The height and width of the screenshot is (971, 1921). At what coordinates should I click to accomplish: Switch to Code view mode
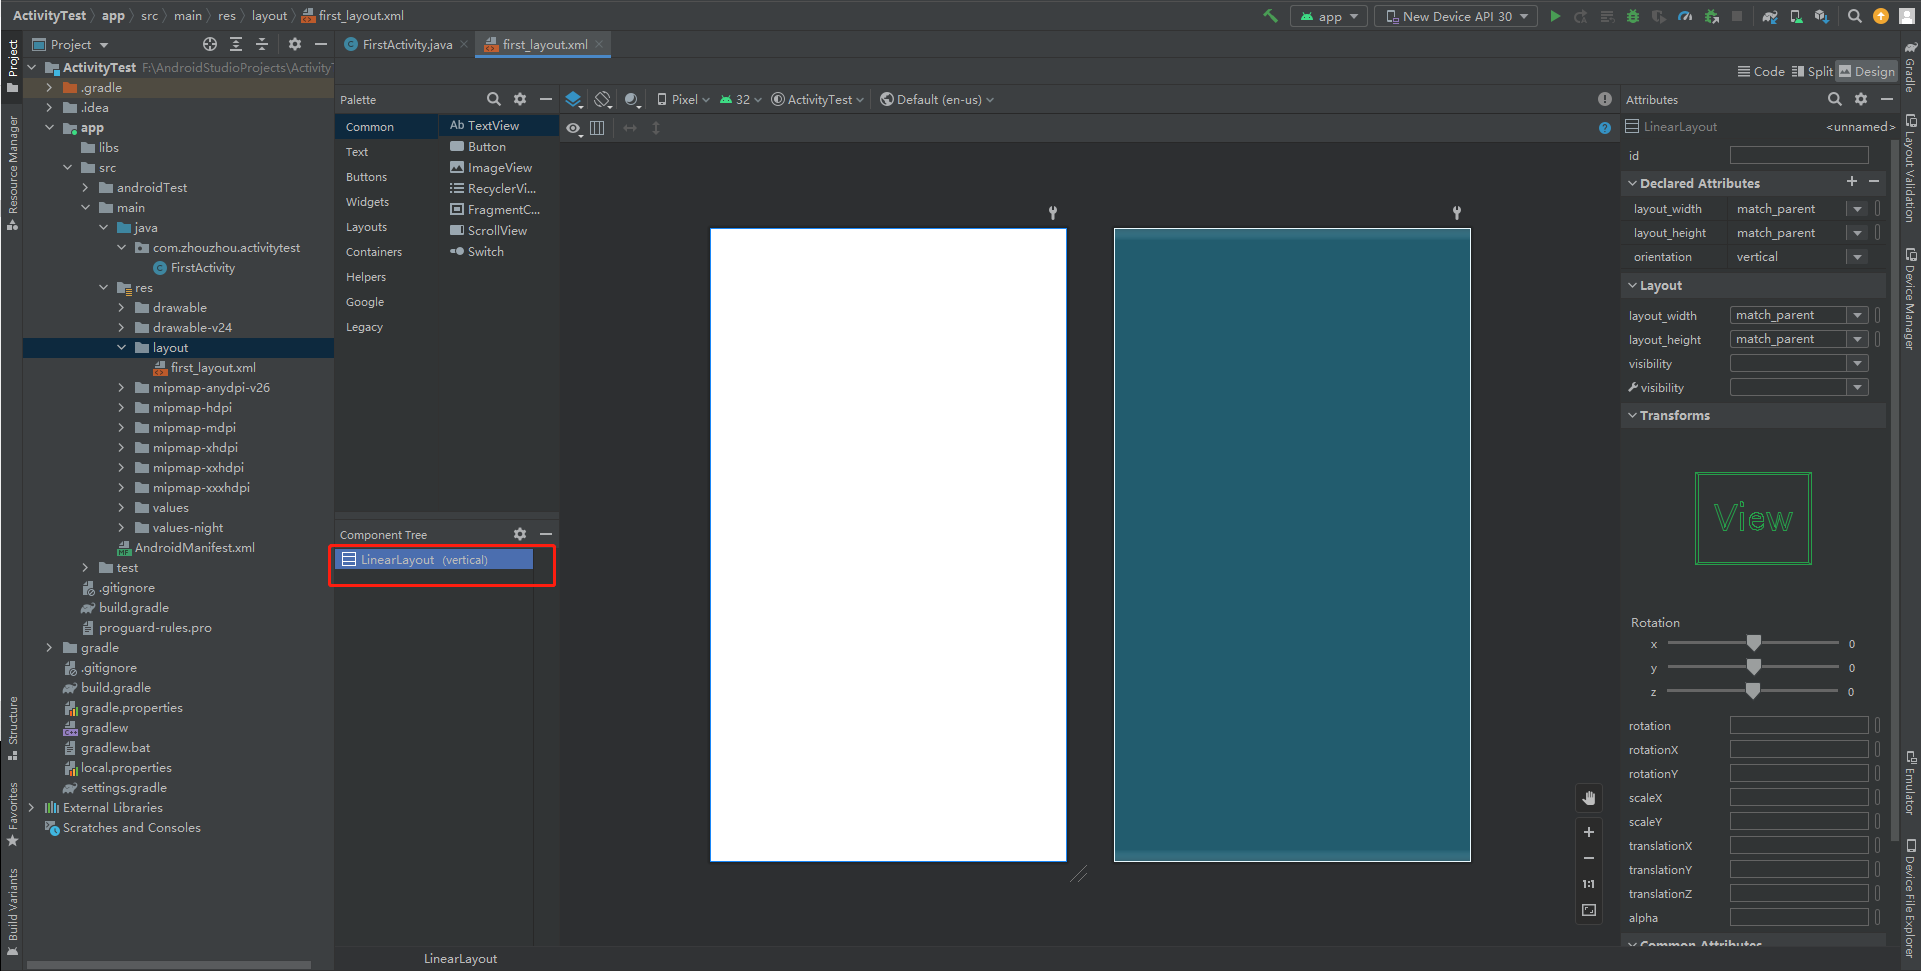[x=1761, y=71]
